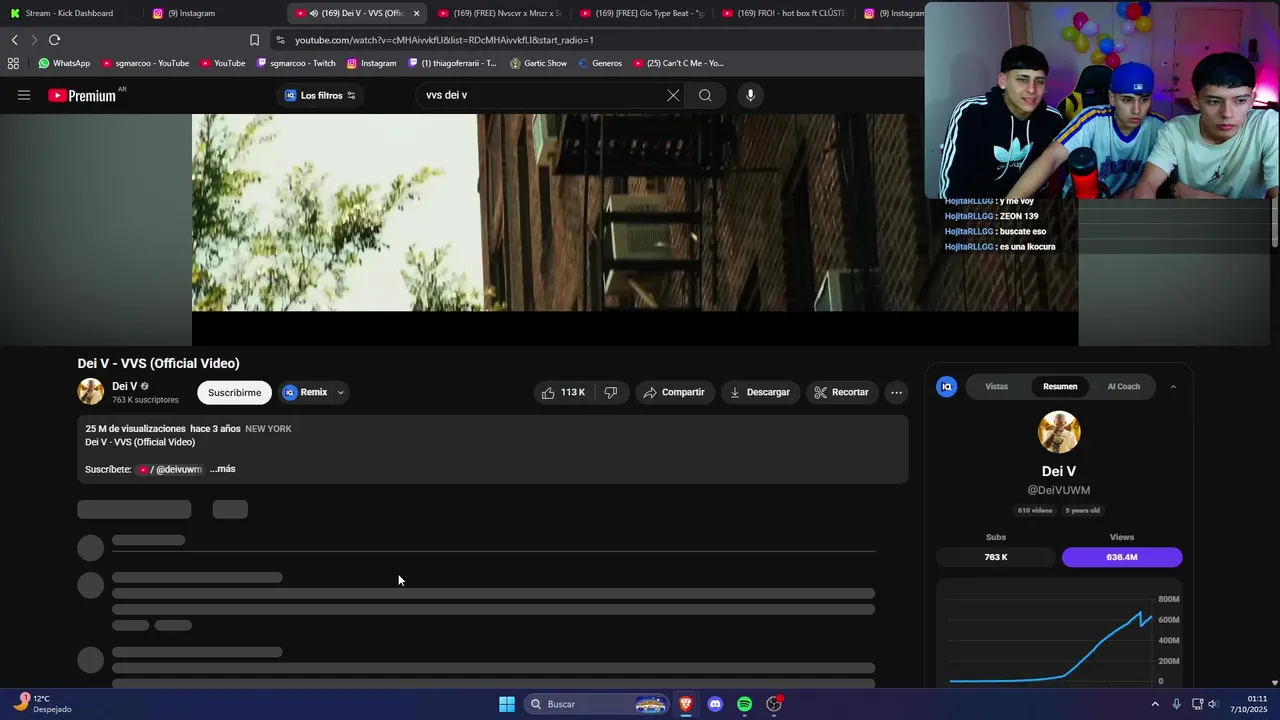Switch to (FREE) Nvscvr x Mnzr tab
Viewport: 1280px width, 720px height.
pyautogui.click(x=502, y=13)
